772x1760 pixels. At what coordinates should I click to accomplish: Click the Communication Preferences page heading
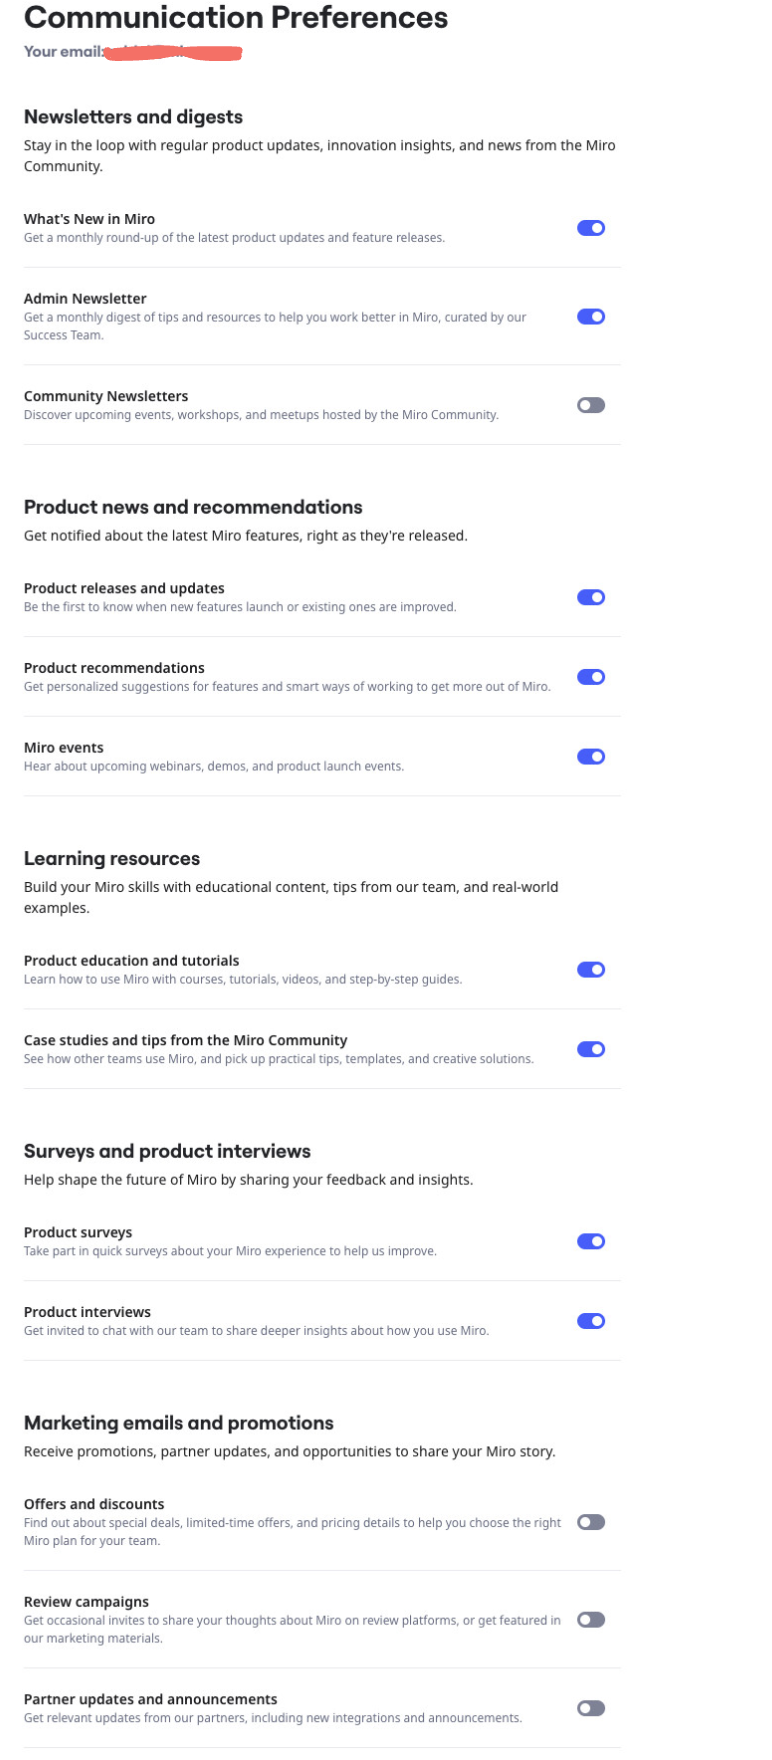(x=236, y=17)
